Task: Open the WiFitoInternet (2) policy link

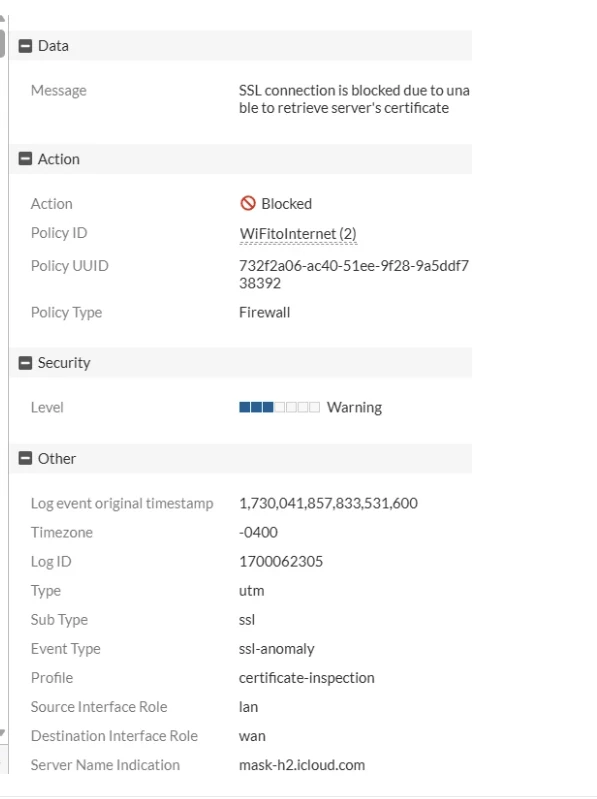Action: pos(298,234)
